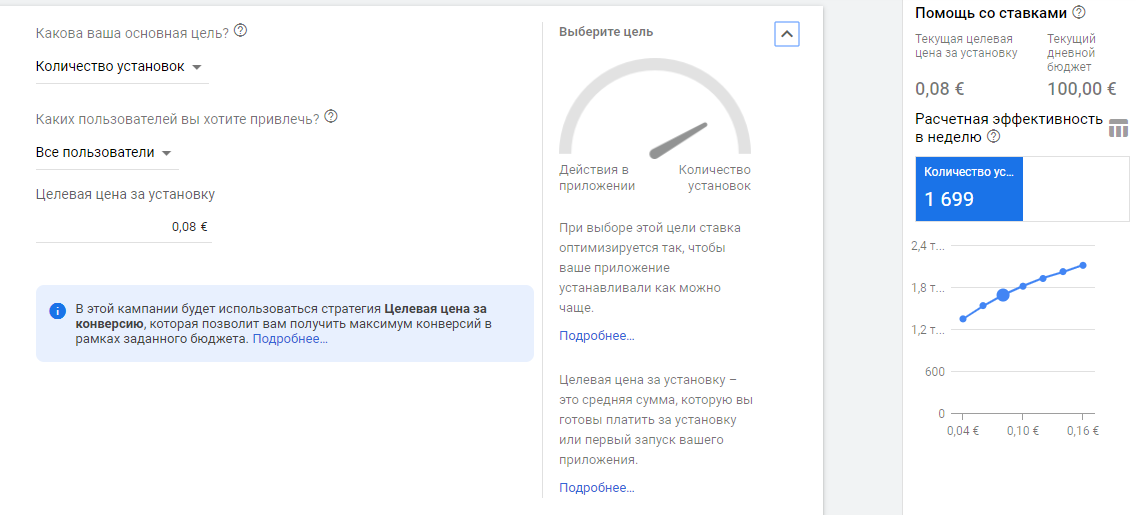Viewport: 1136px width, 515px height.
Task: Open help icon beside users question
Action: [x=331, y=117]
